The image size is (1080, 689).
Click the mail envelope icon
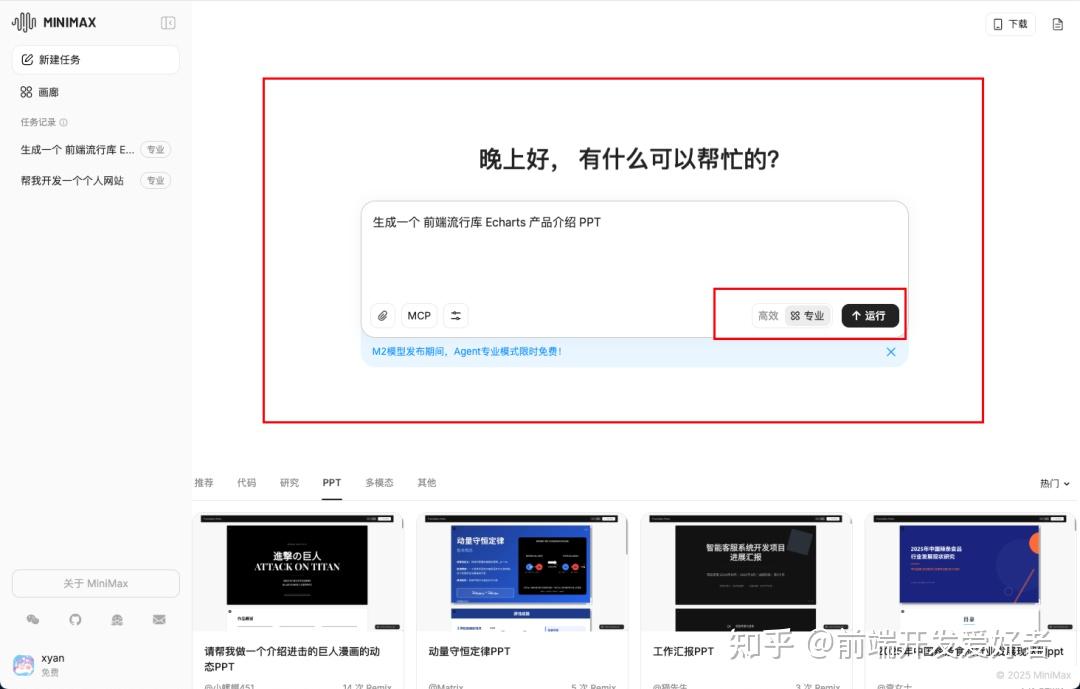pyautogui.click(x=159, y=620)
